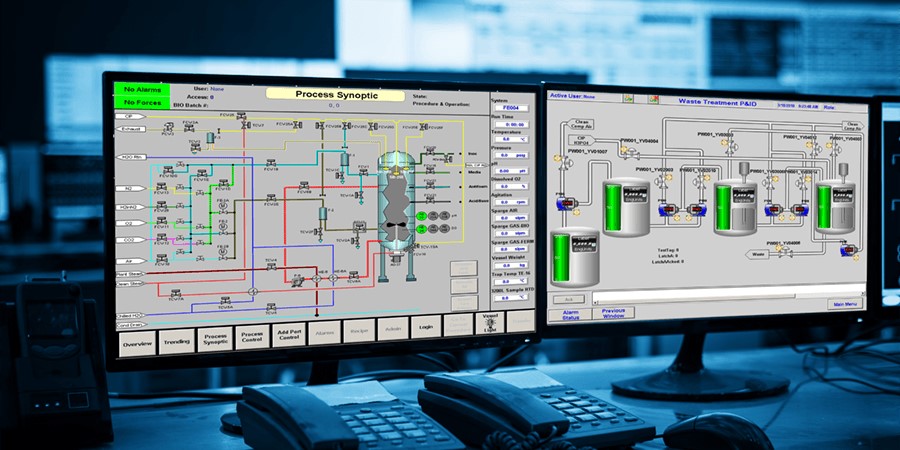Open the FCV13 valve on N2 line
900x450 pixels.
[161, 187]
